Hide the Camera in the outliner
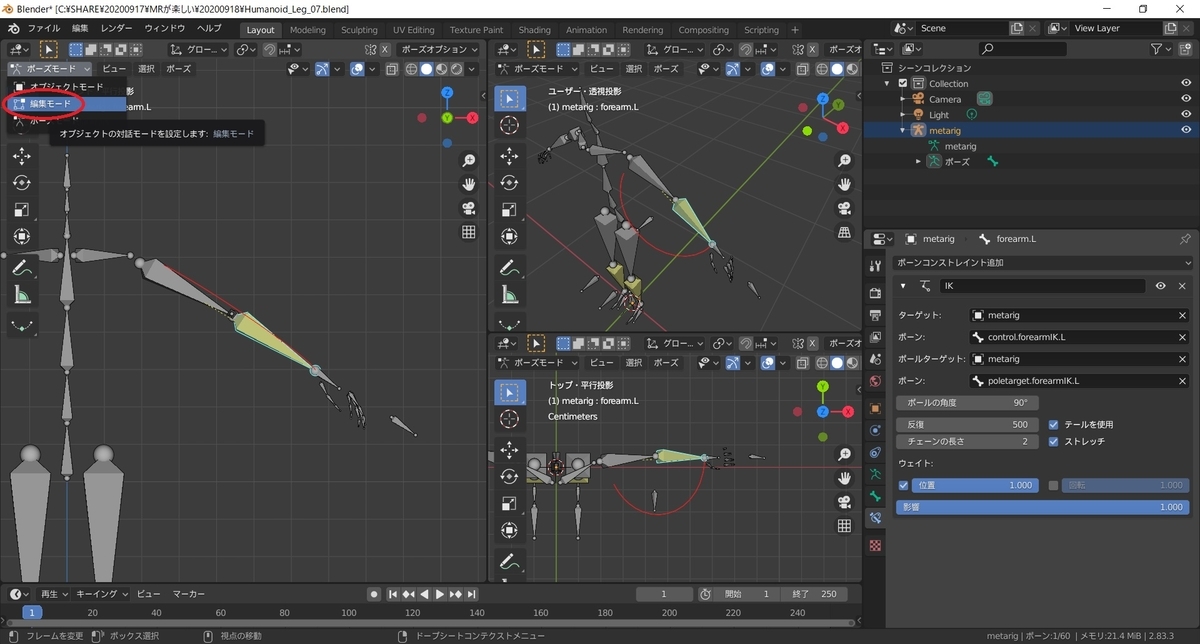1200x644 pixels. point(1186,99)
